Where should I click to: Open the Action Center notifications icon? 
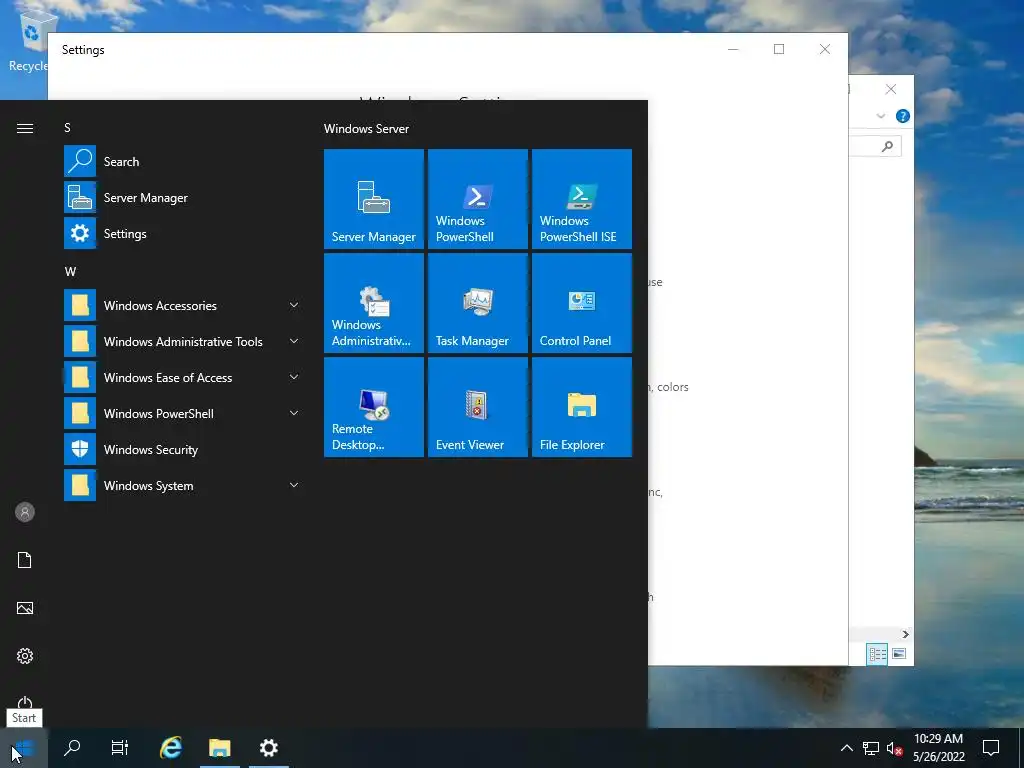click(991, 748)
